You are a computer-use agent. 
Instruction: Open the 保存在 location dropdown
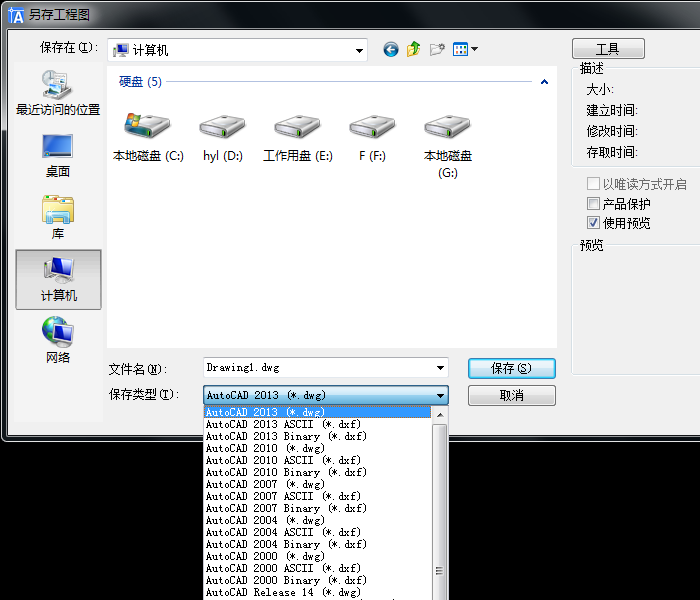[359, 50]
